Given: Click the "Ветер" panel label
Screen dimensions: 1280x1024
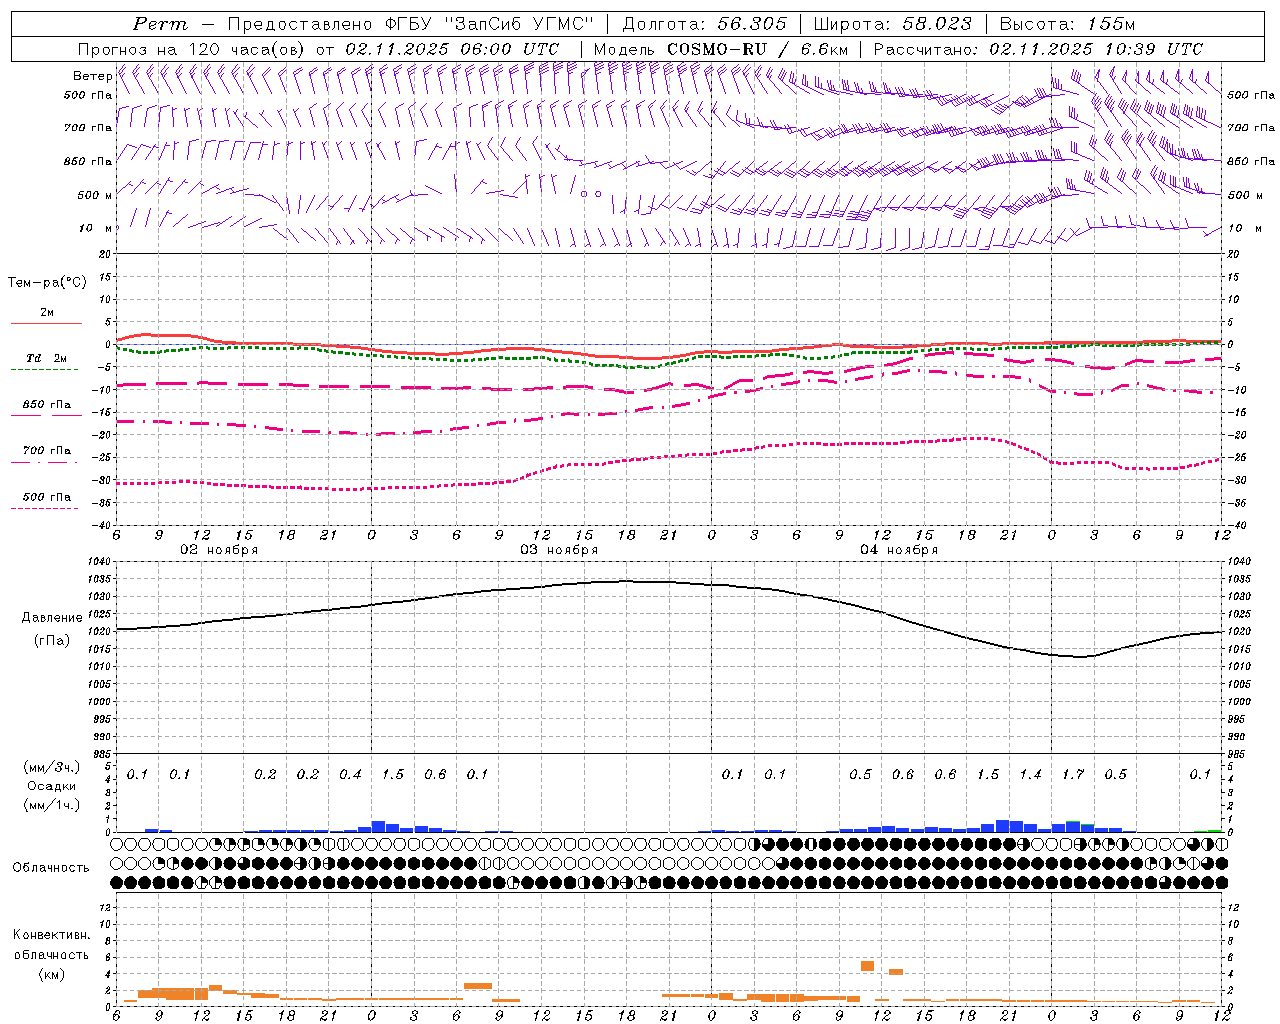Looking at the screenshot, I should [x=92, y=75].
